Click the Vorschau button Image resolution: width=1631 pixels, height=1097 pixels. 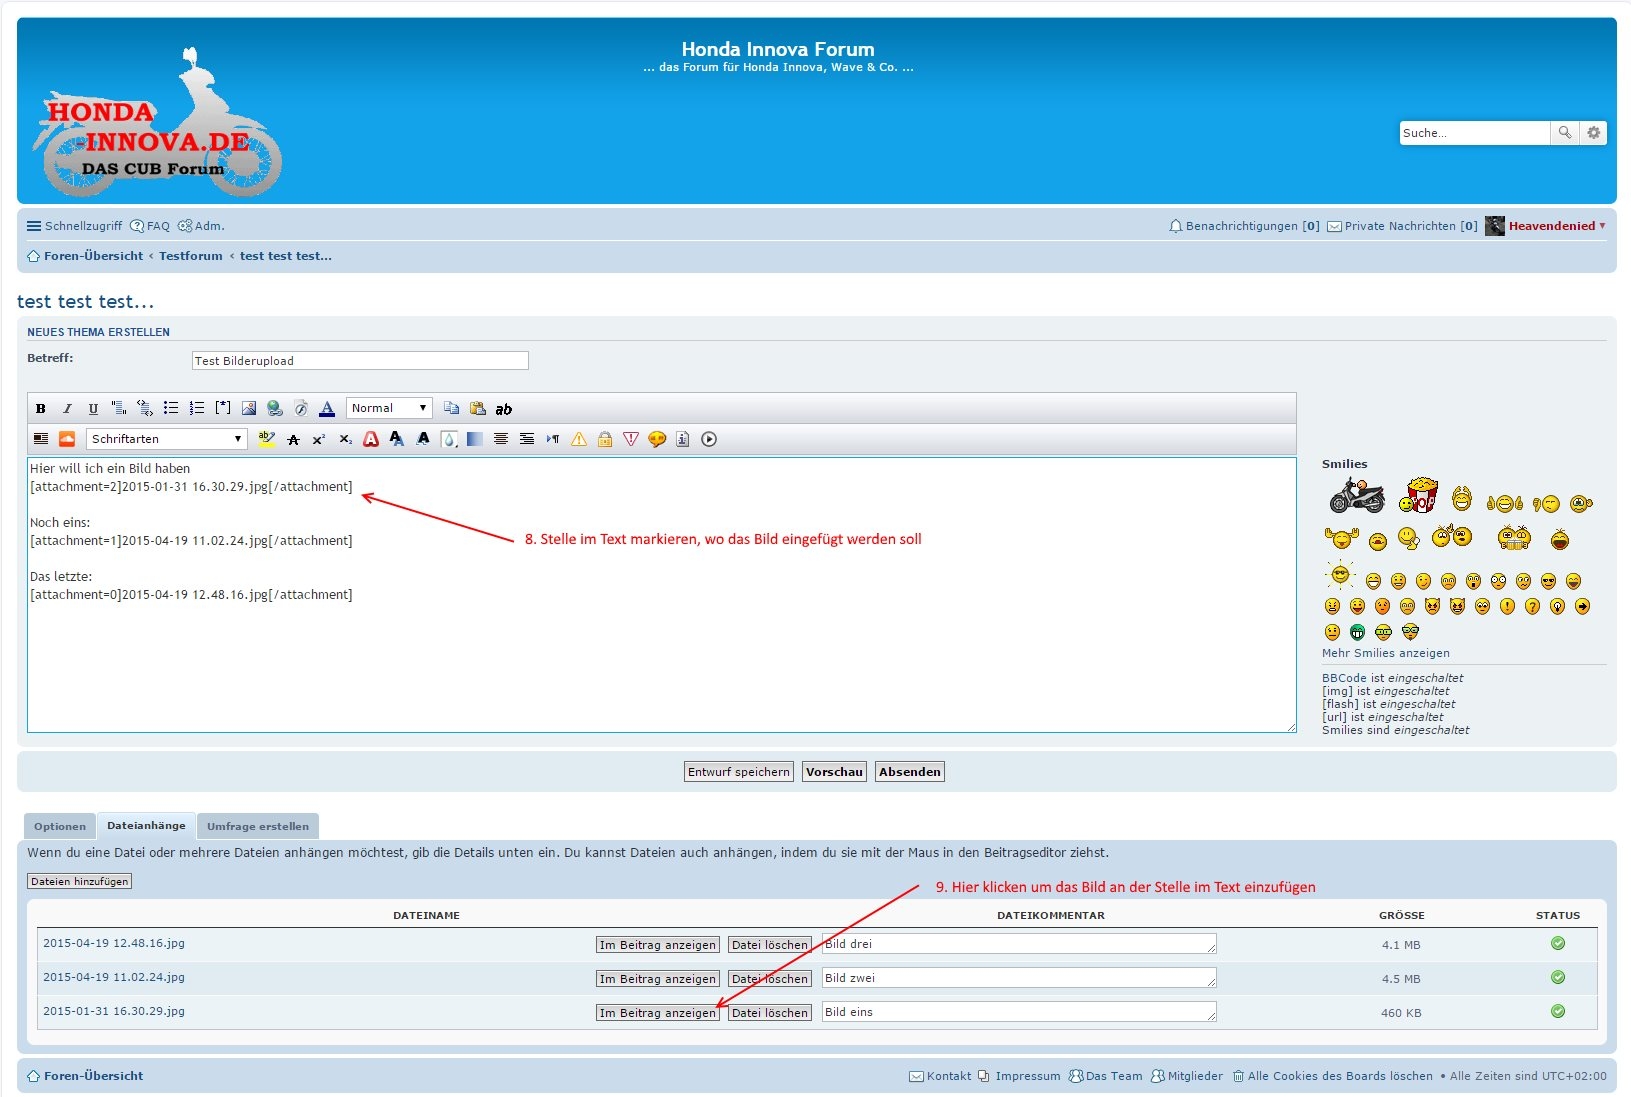pyautogui.click(x=834, y=772)
